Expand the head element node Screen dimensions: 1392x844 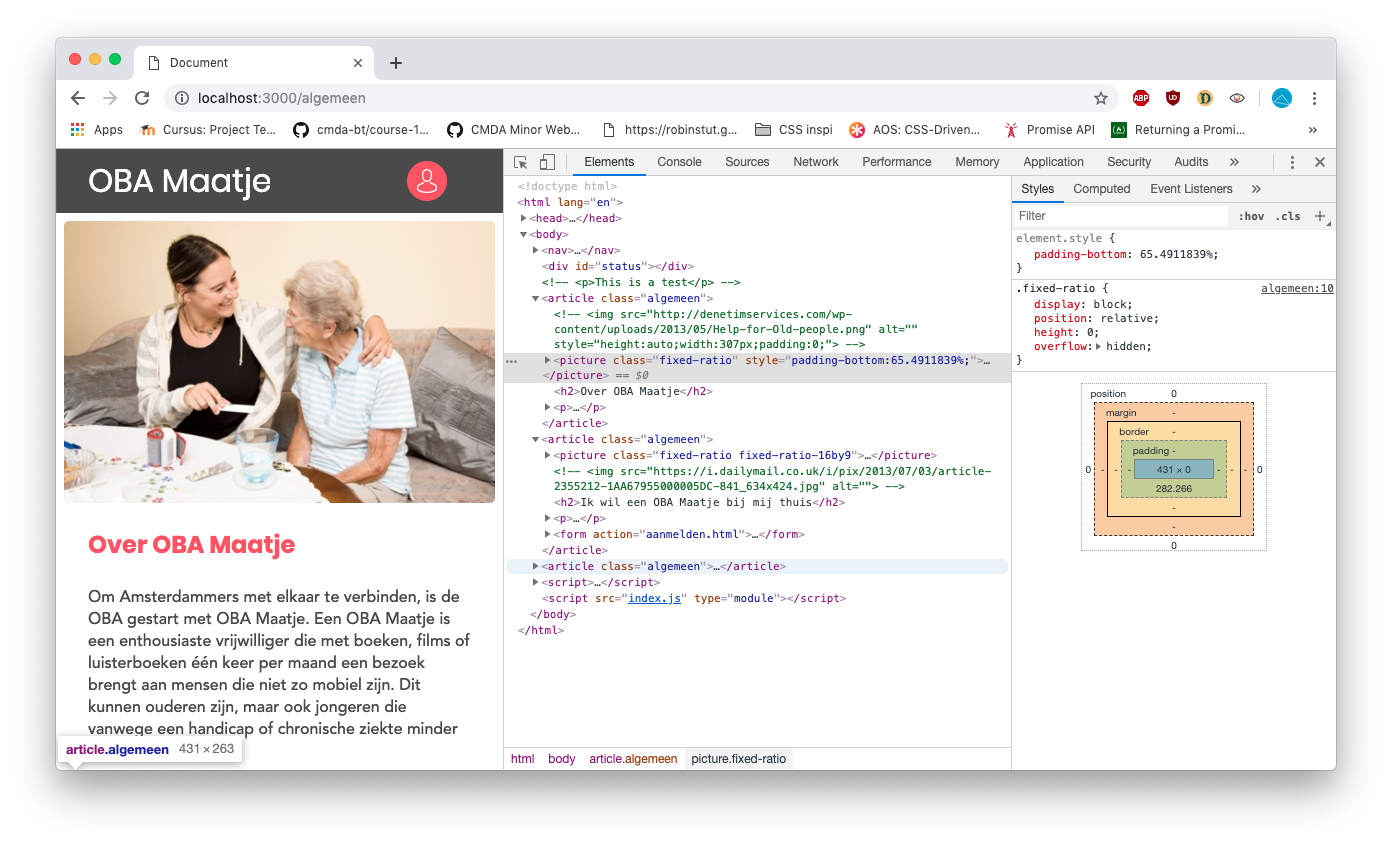(x=524, y=218)
